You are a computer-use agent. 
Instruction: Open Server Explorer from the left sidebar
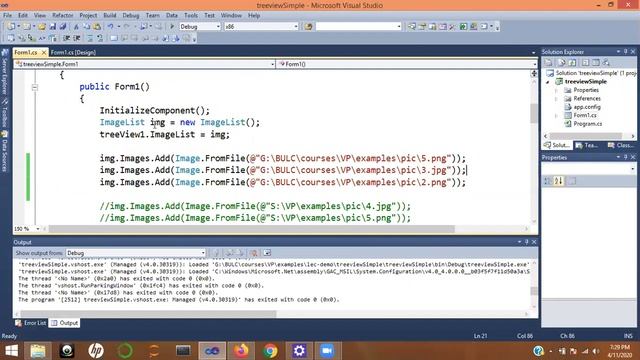(x=5, y=70)
